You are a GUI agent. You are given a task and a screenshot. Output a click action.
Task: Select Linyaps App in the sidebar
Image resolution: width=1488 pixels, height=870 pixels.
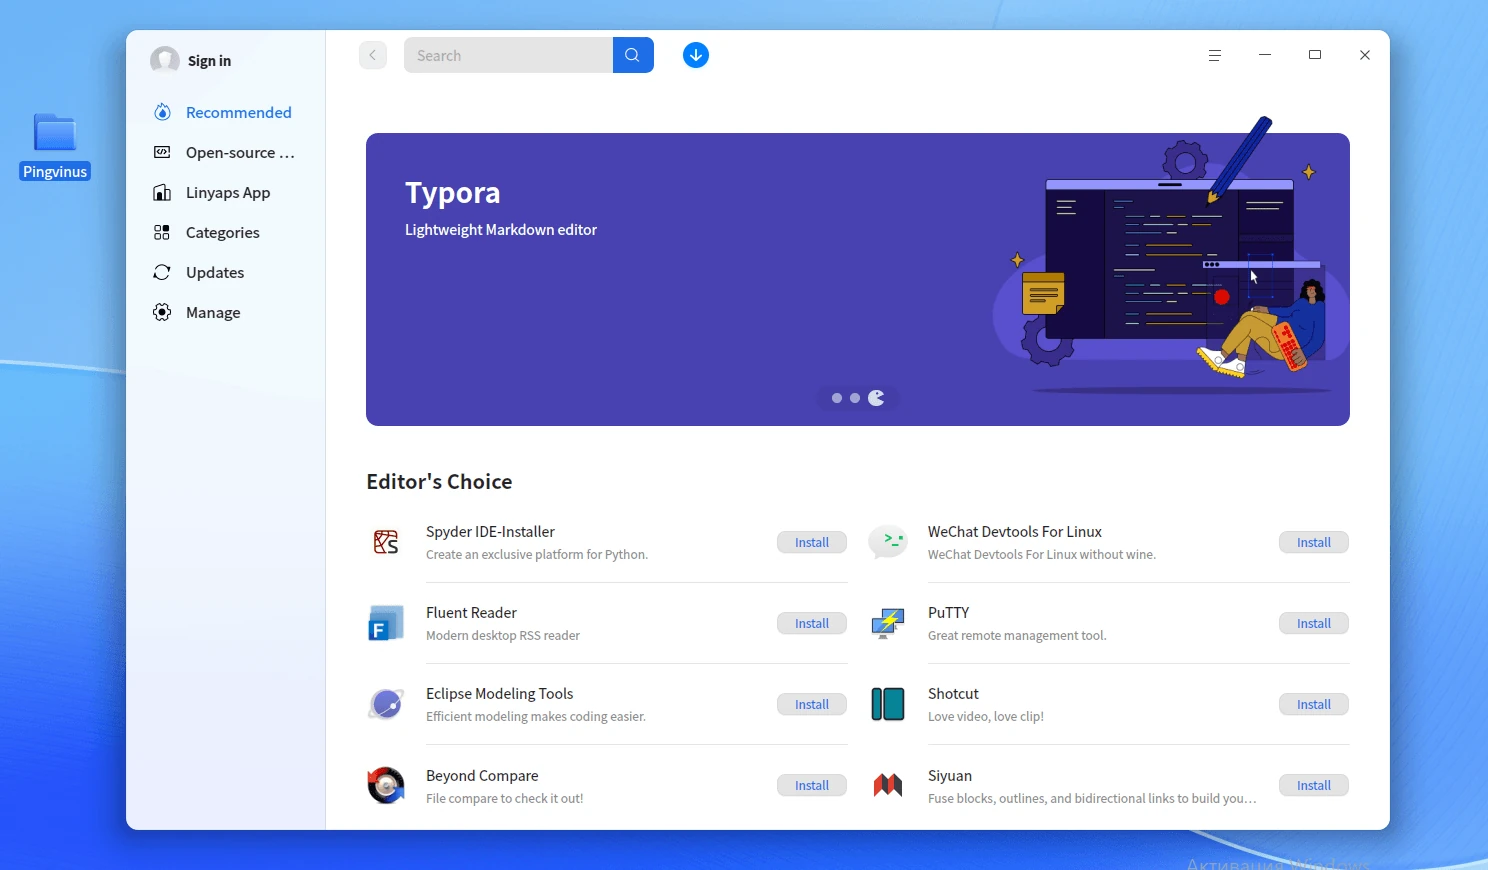(x=226, y=192)
